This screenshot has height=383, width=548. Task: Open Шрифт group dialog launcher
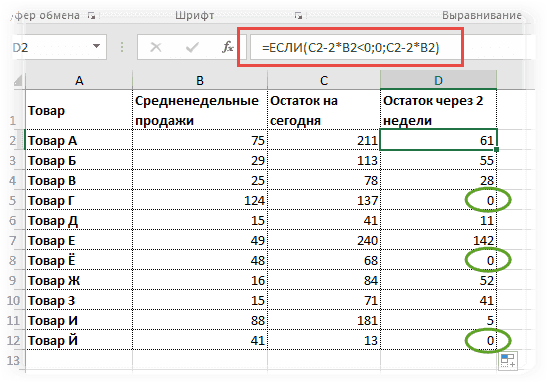298,15
